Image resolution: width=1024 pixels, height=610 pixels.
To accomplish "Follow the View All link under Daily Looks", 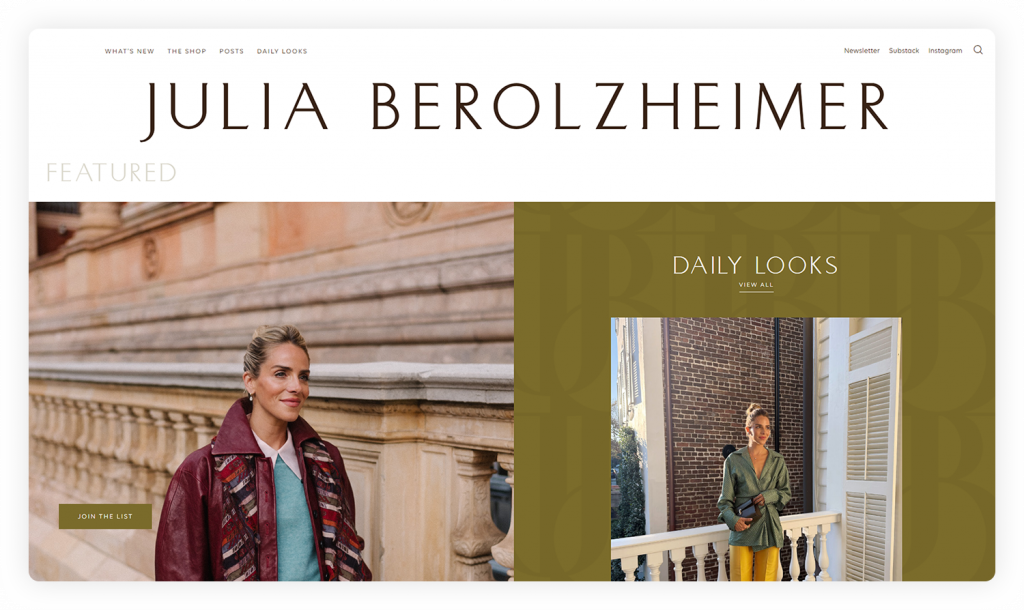I will [x=756, y=285].
